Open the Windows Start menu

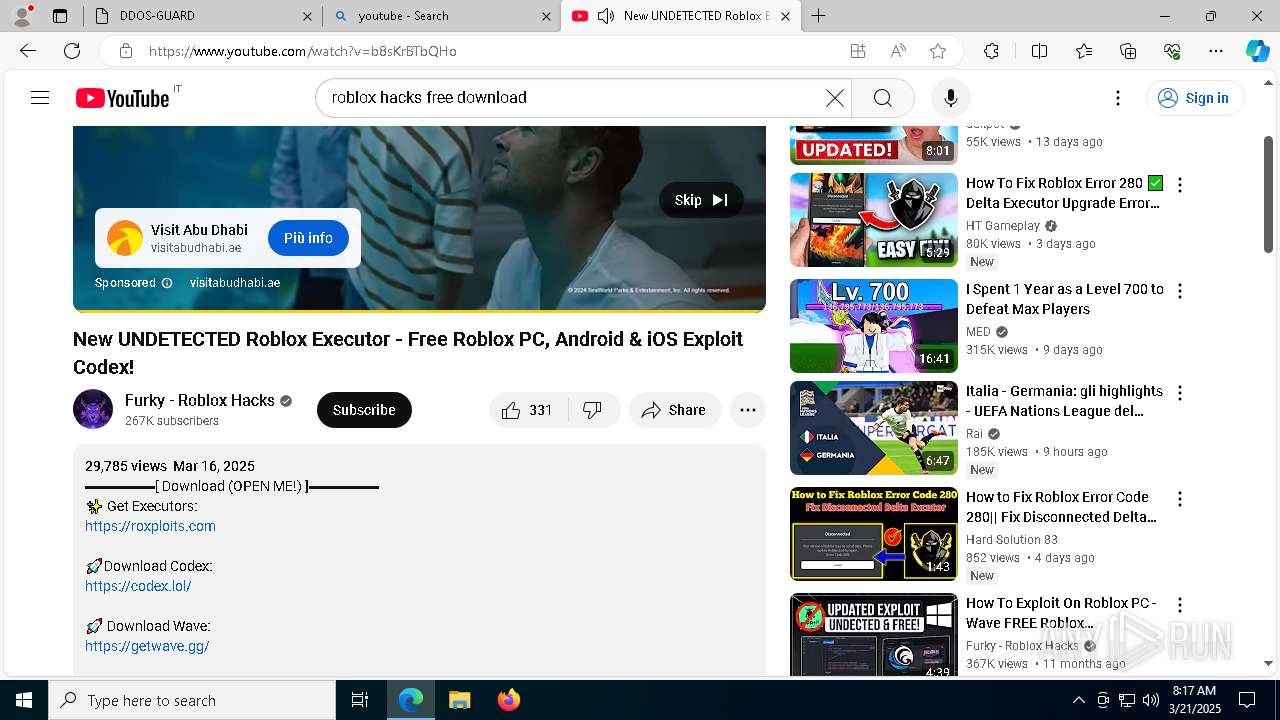coord(24,700)
